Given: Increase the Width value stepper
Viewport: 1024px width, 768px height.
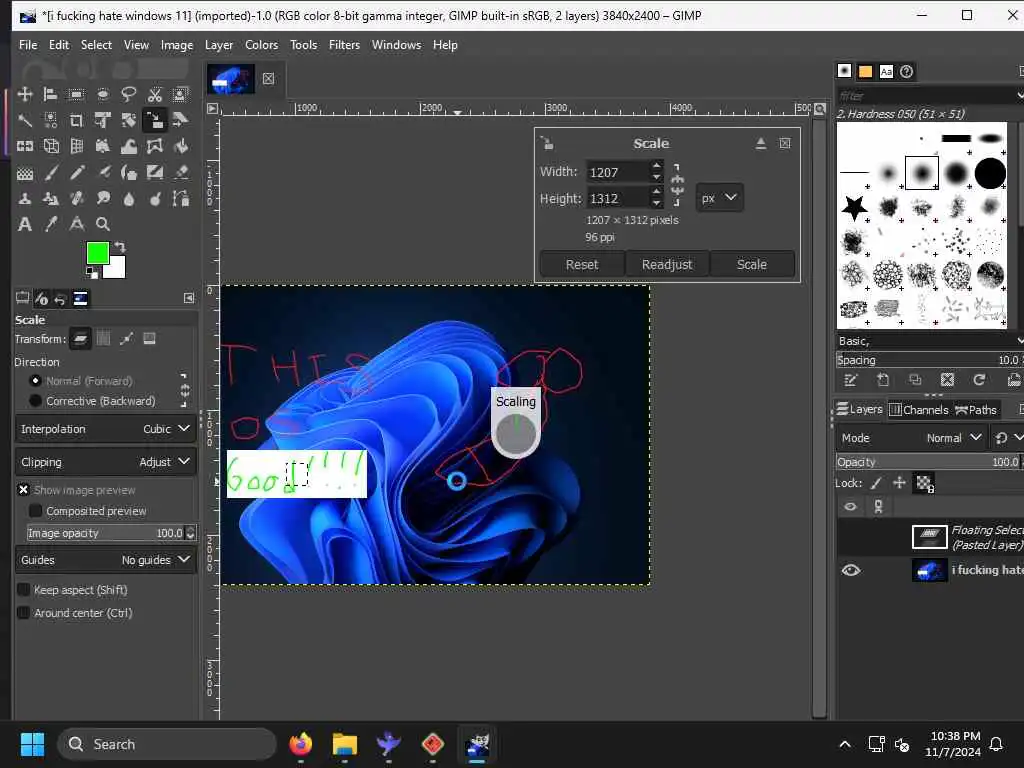Looking at the screenshot, I should click(x=656, y=166).
